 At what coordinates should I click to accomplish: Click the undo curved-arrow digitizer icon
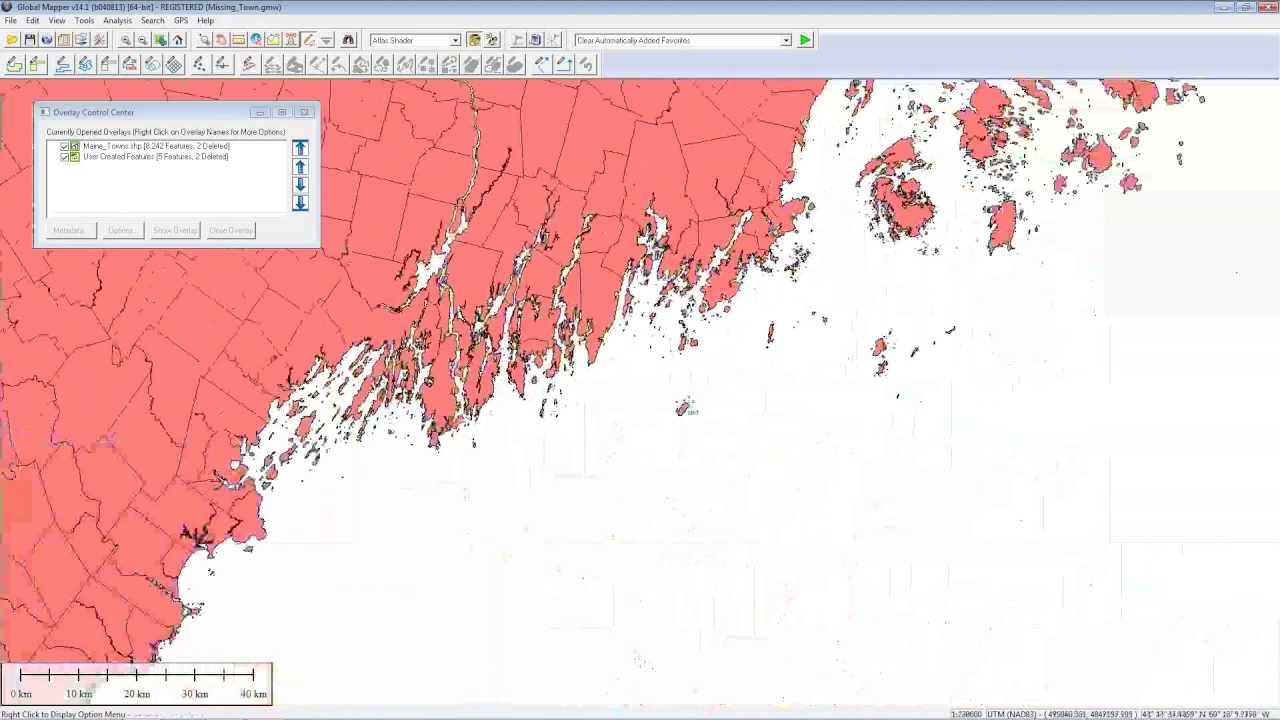586,64
